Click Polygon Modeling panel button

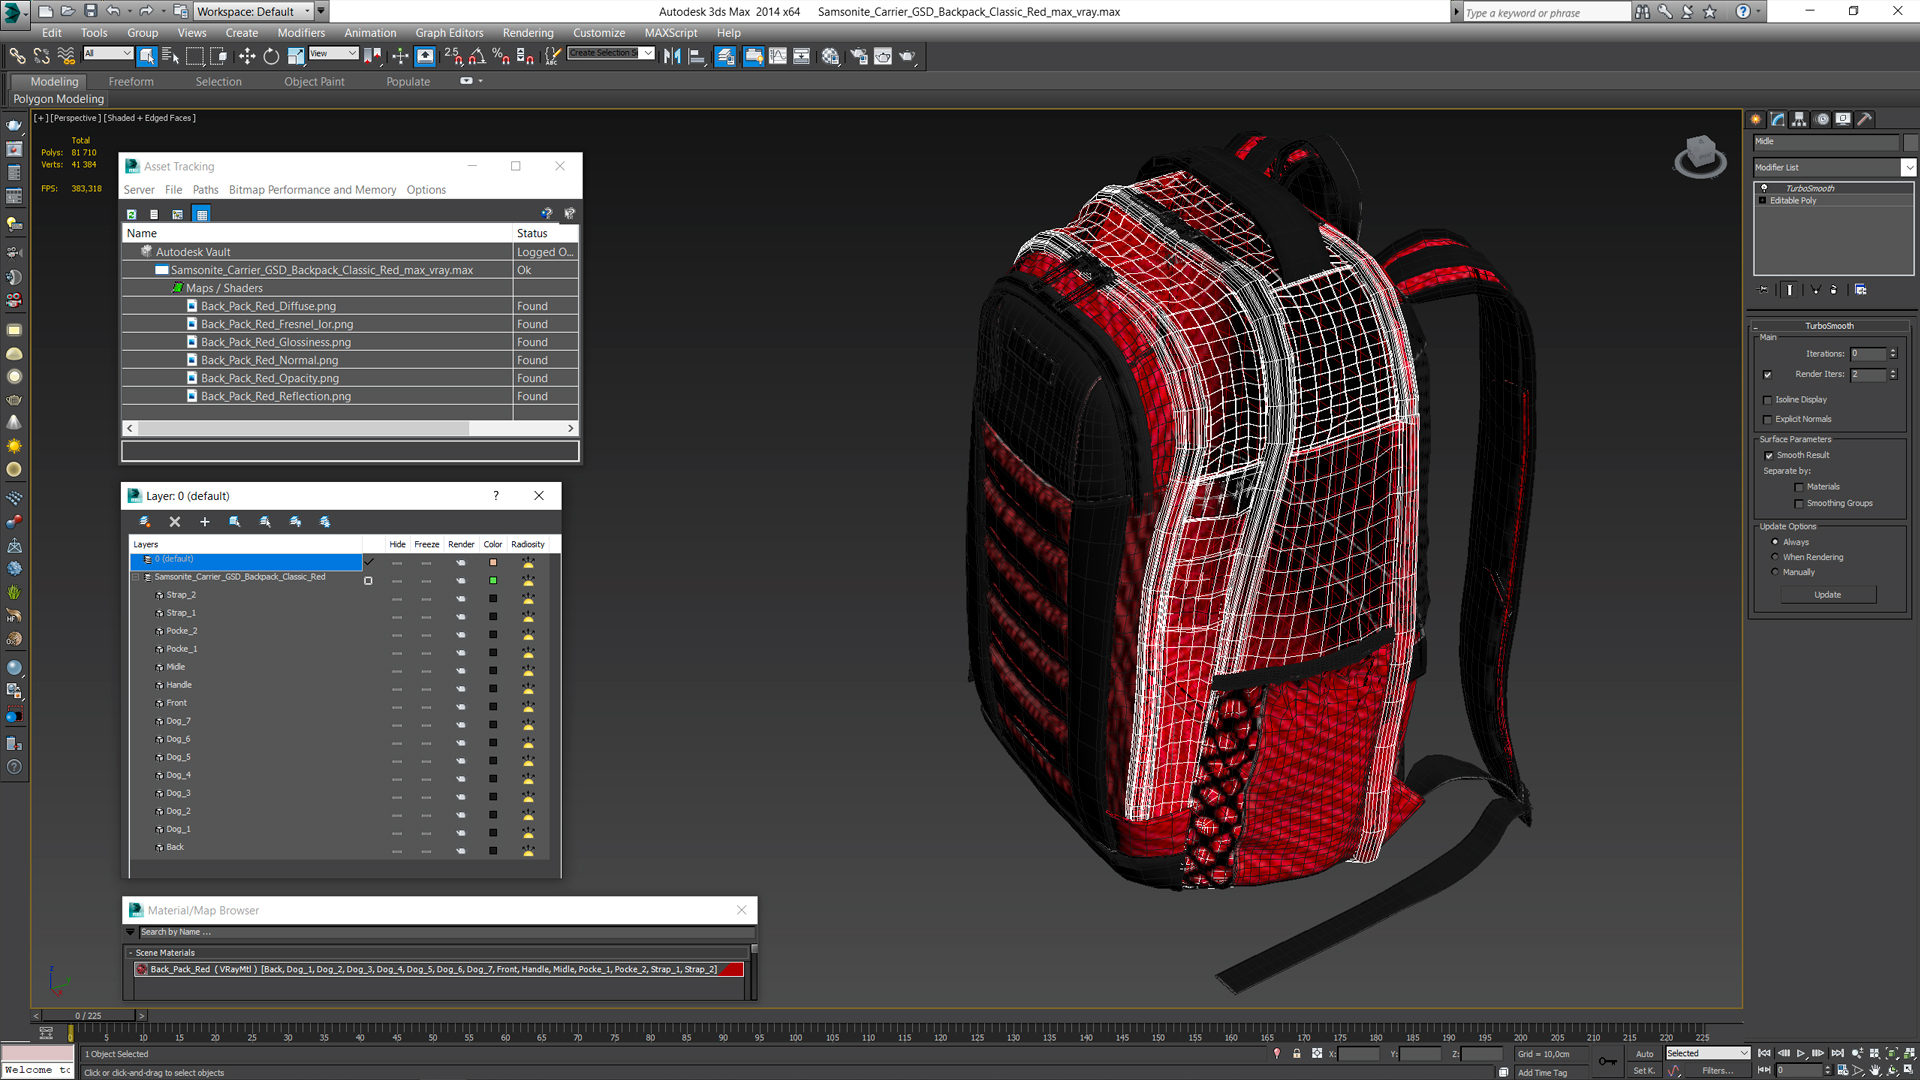pos(59,99)
